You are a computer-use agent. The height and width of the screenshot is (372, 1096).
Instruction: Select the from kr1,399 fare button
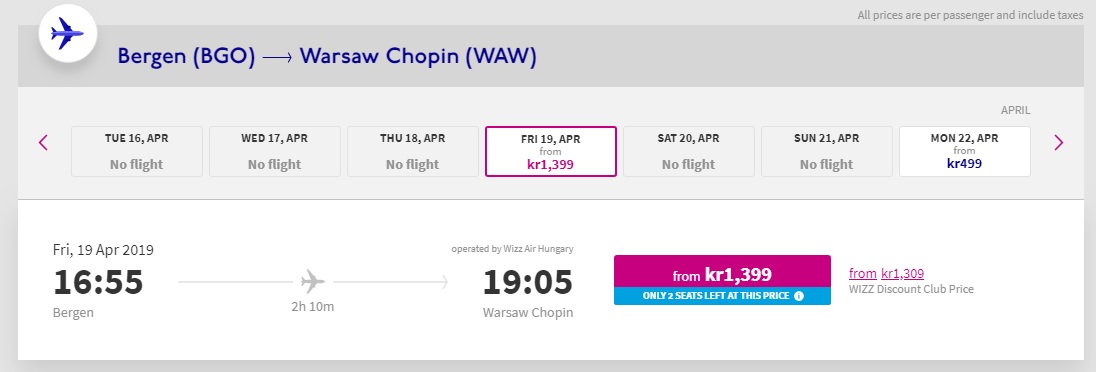tap(722, 271)
